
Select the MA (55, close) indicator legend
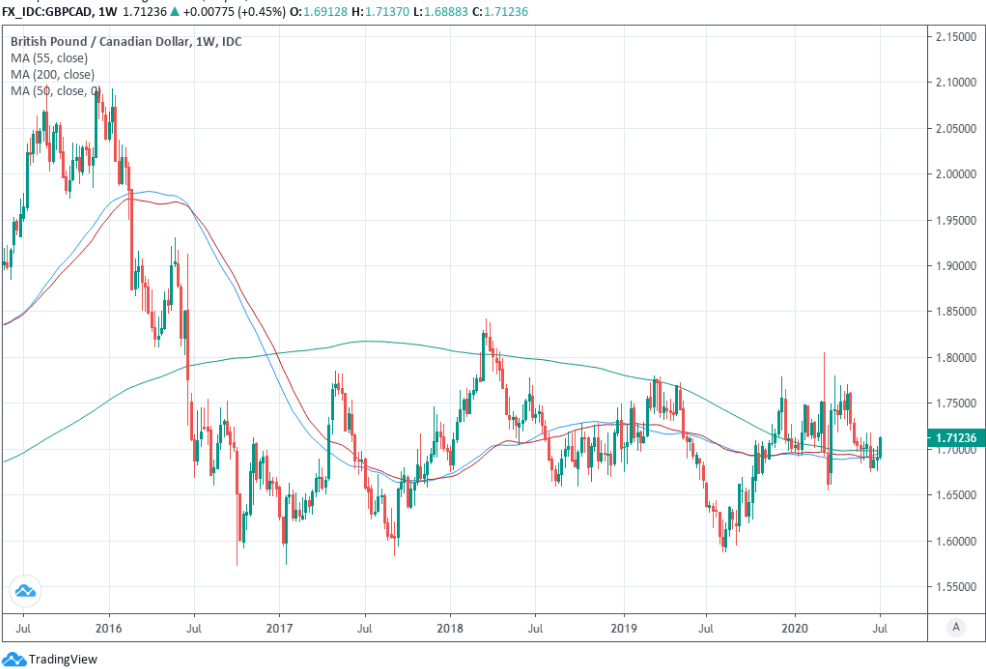(53, 58)
